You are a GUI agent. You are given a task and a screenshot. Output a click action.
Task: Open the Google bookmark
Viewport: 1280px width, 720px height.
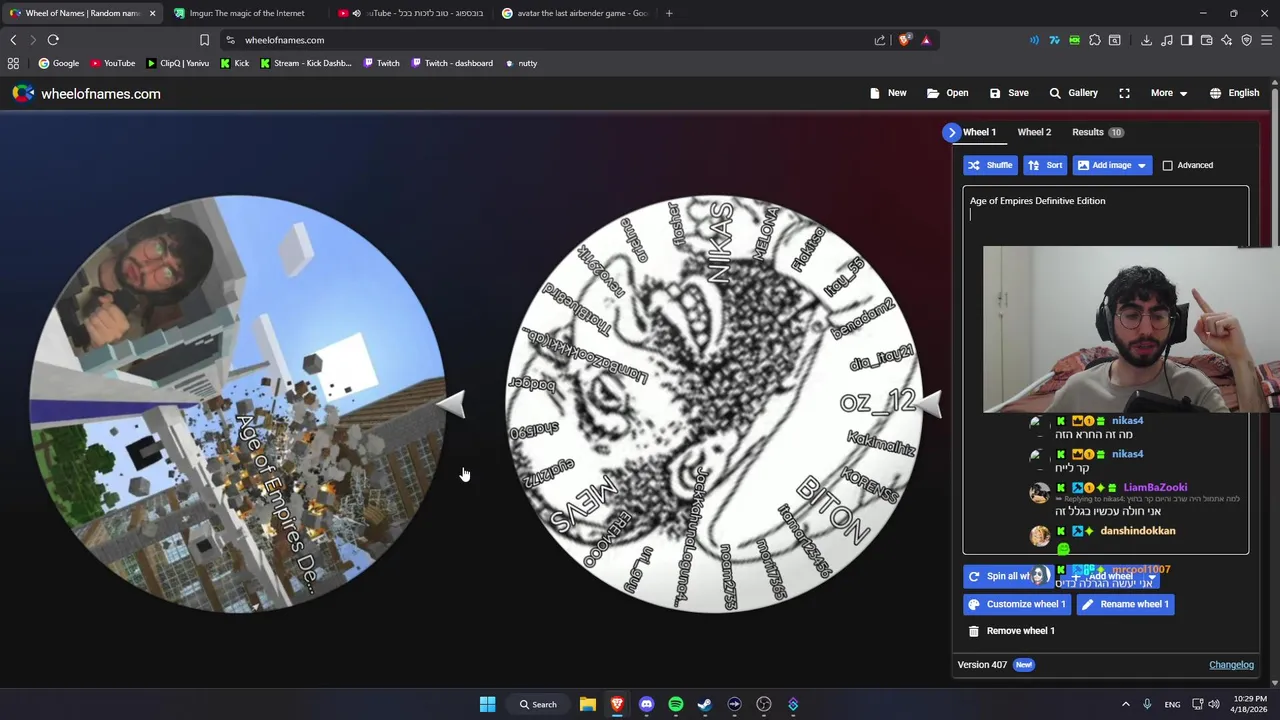point(58,63)
